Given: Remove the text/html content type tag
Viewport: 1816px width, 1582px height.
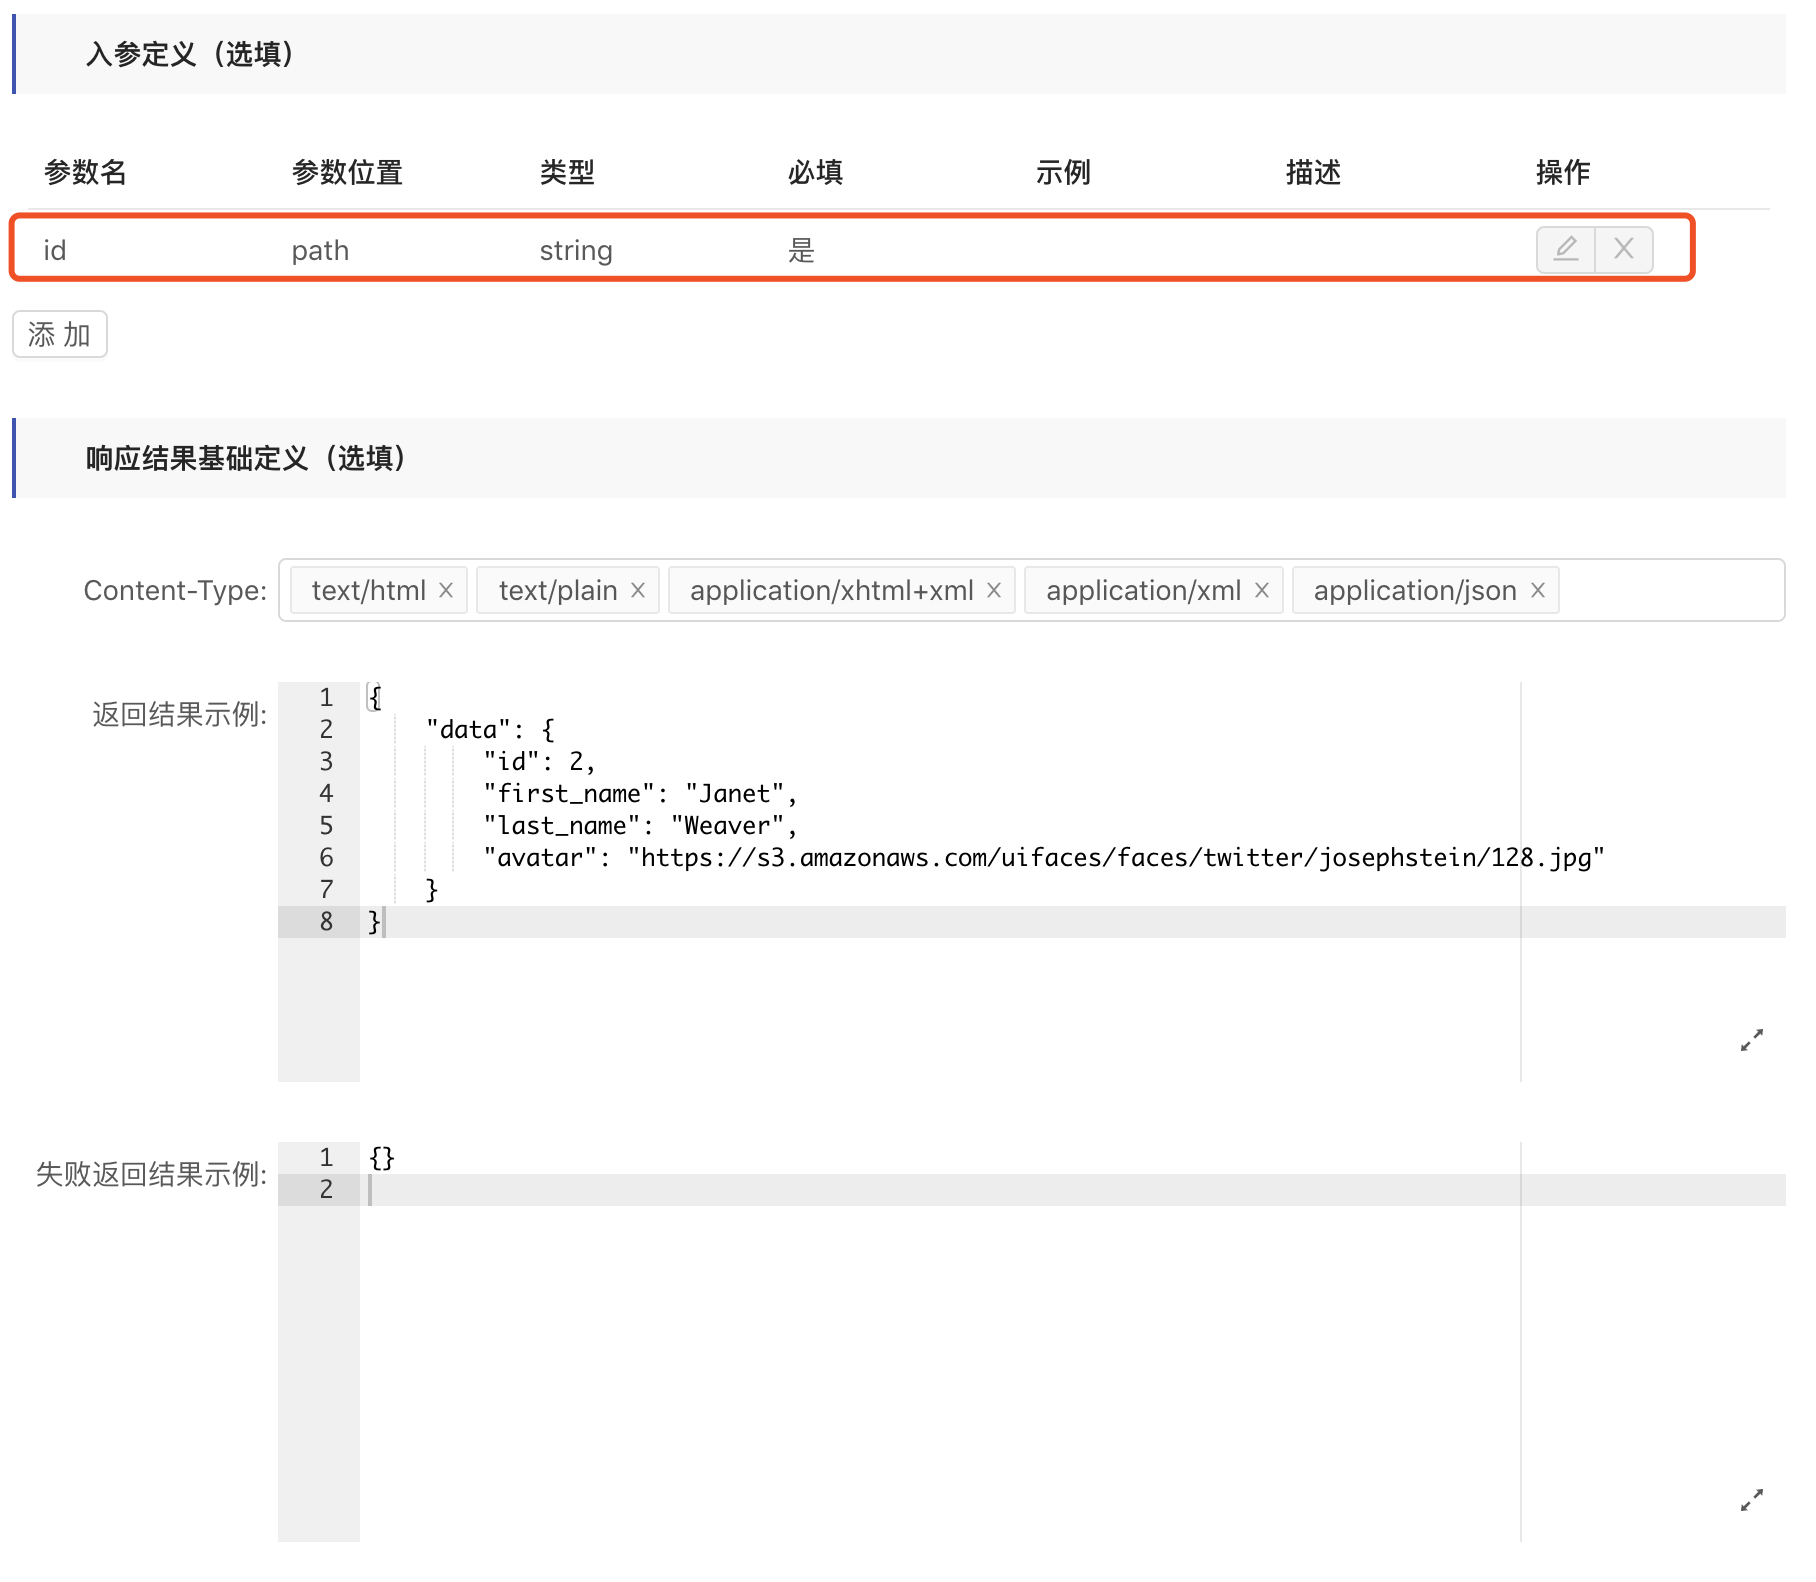Looking at the screenshot, I should [x=446, y=591].
